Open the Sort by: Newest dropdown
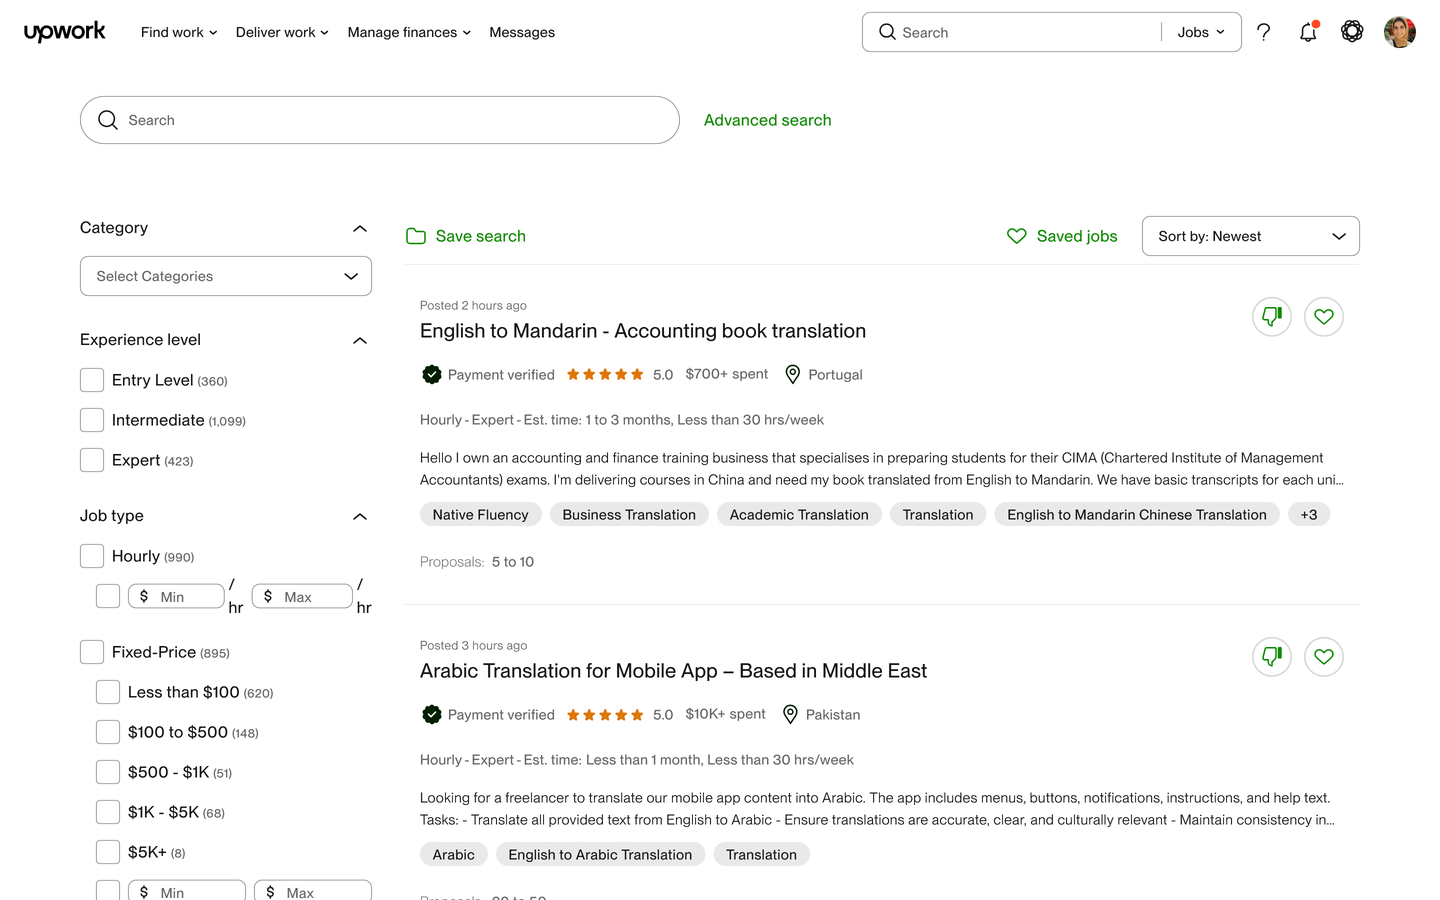1440x900 pixels. [x=1251, y=236]
